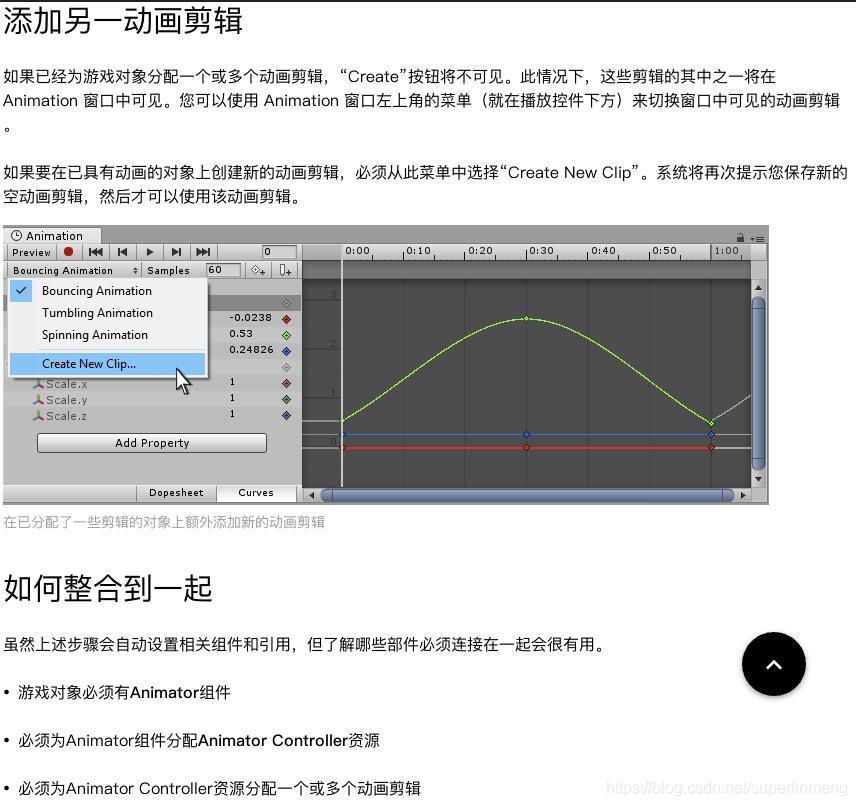Select the Scale.z property row
The width and height of the screenshot is (856, 806).
(x=152, y=416)
